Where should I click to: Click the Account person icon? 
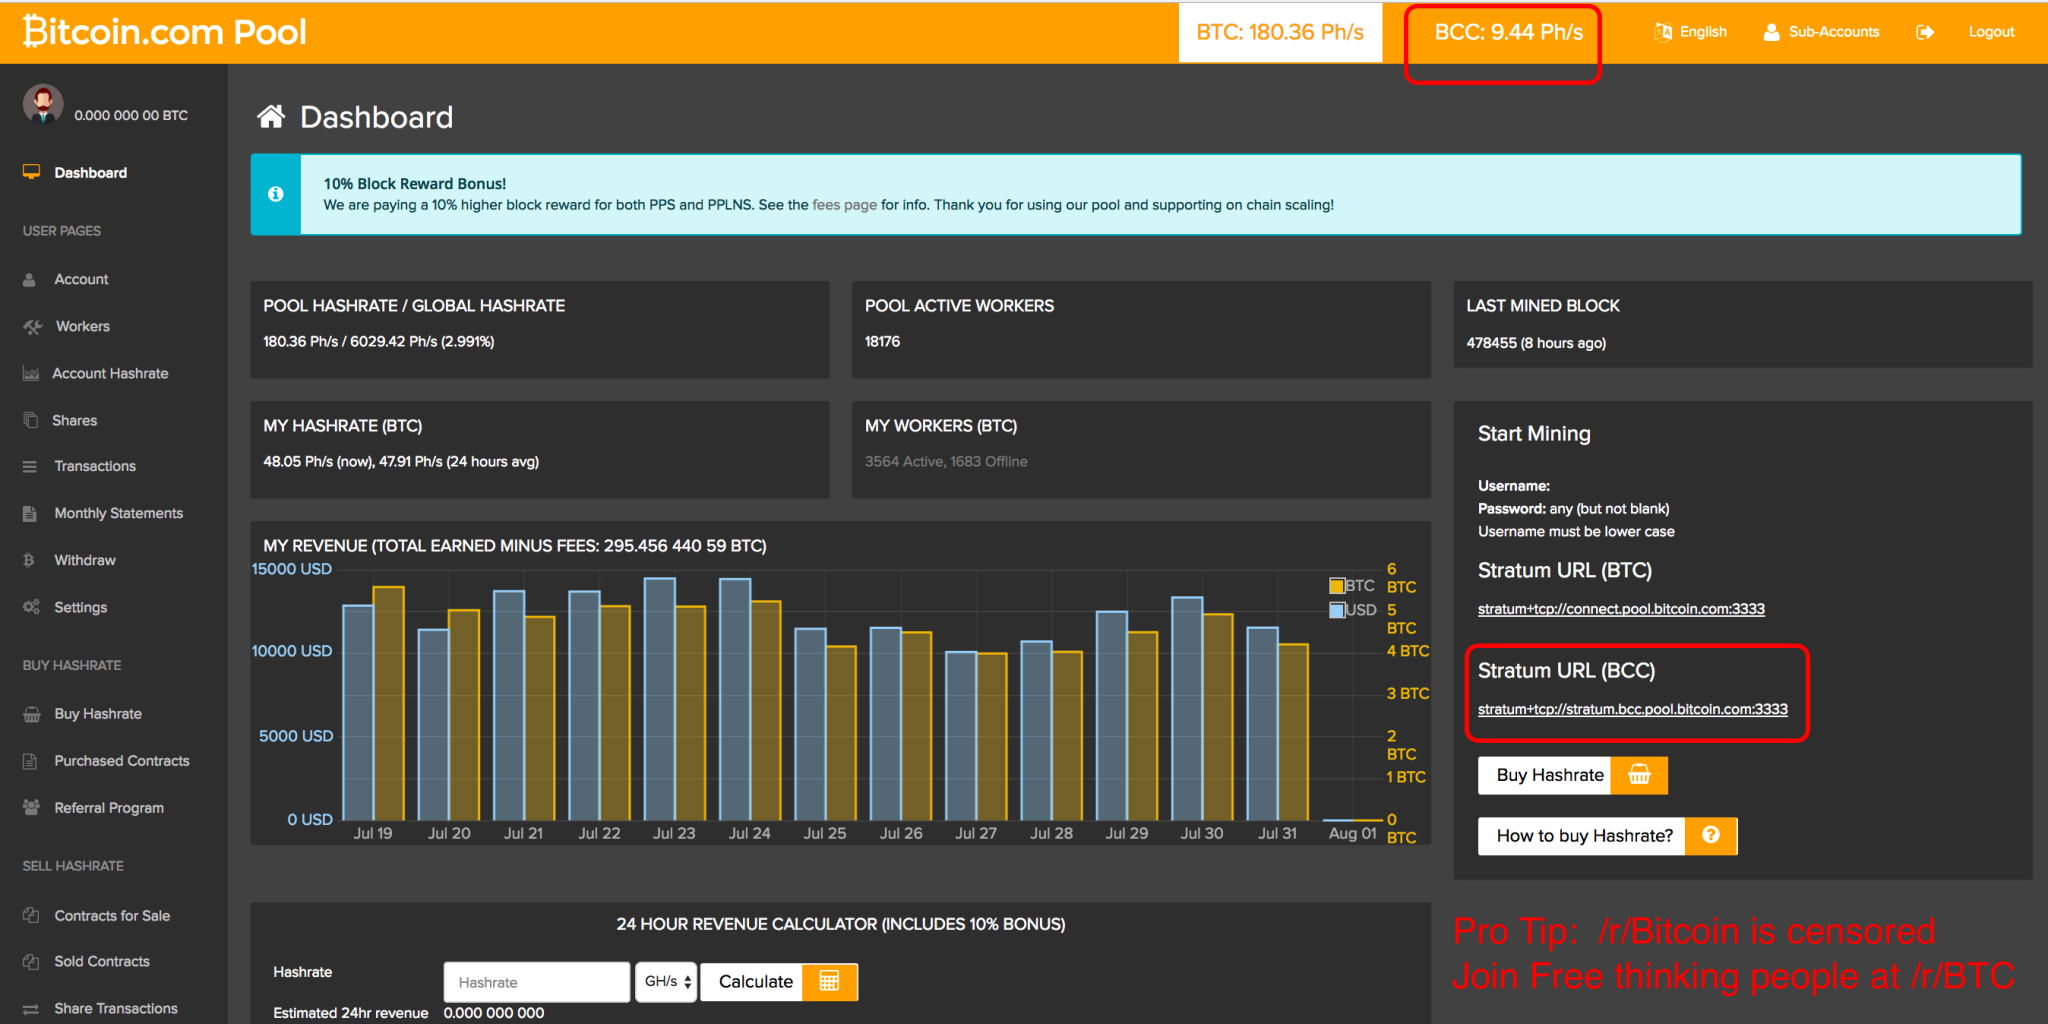point(30,280)
